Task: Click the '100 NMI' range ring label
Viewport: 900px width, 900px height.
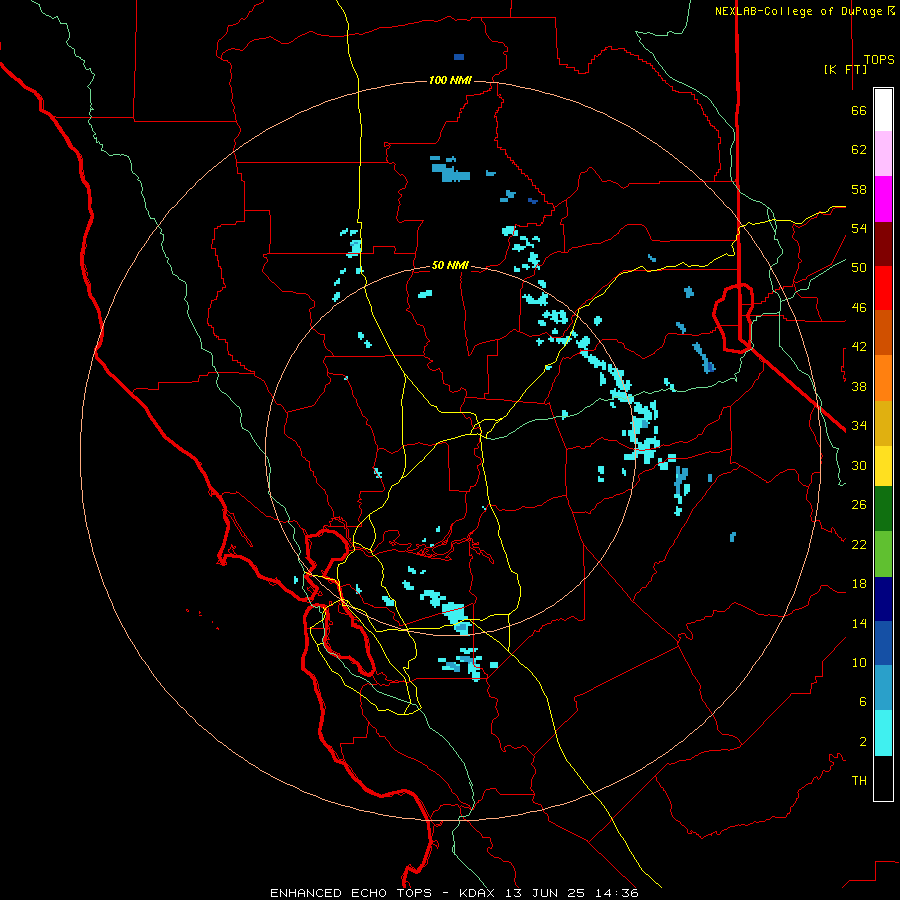Action: [450, 80]
